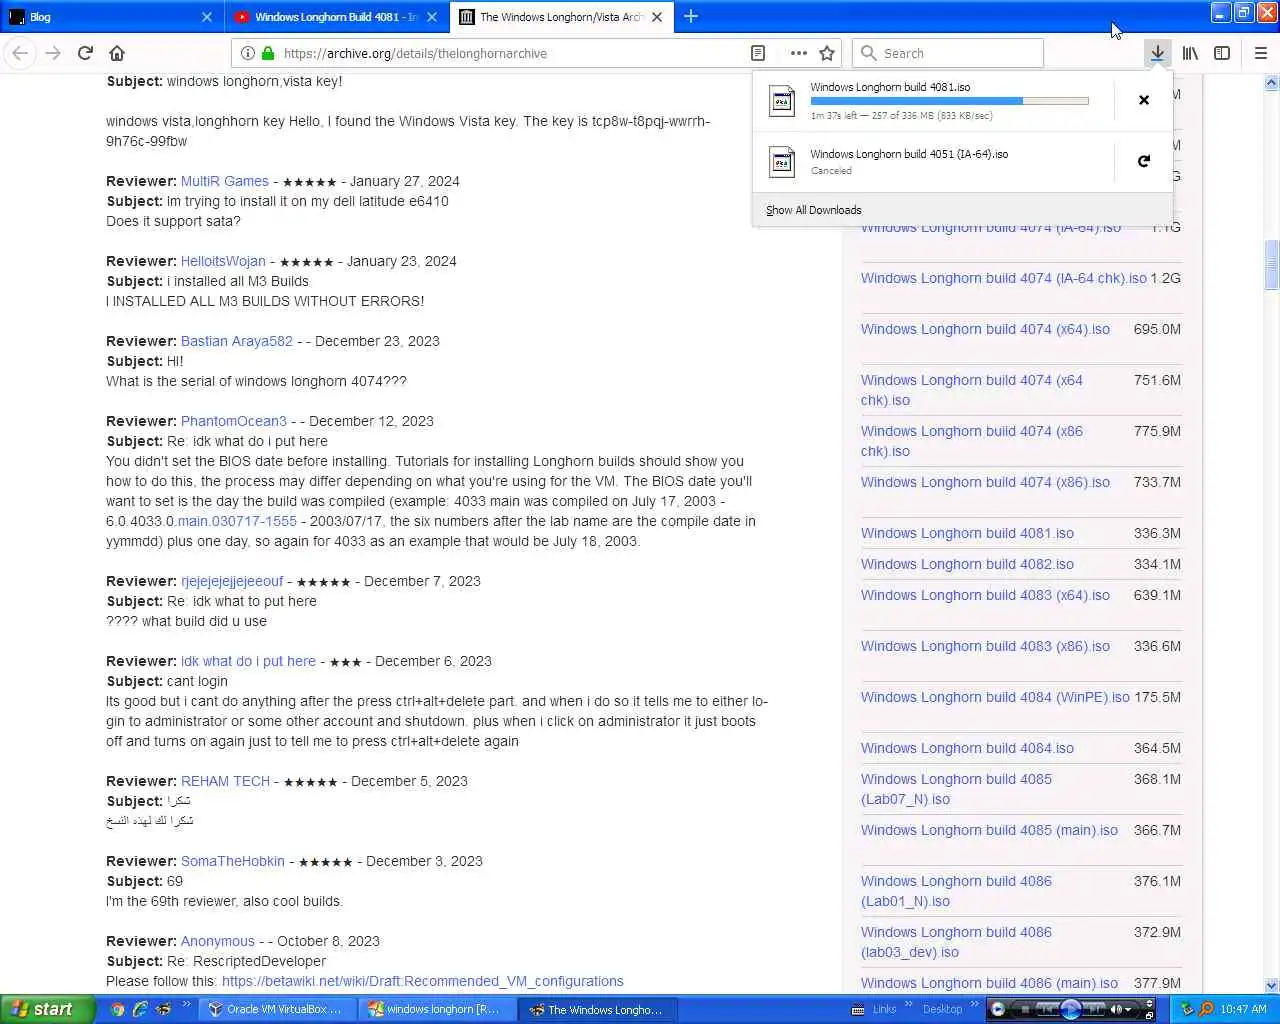Open reviewer idk what do i put here
Image resolution: width=1280 pixels, height=1024 pixels.
pyautogui.click(x=248, y=661)
